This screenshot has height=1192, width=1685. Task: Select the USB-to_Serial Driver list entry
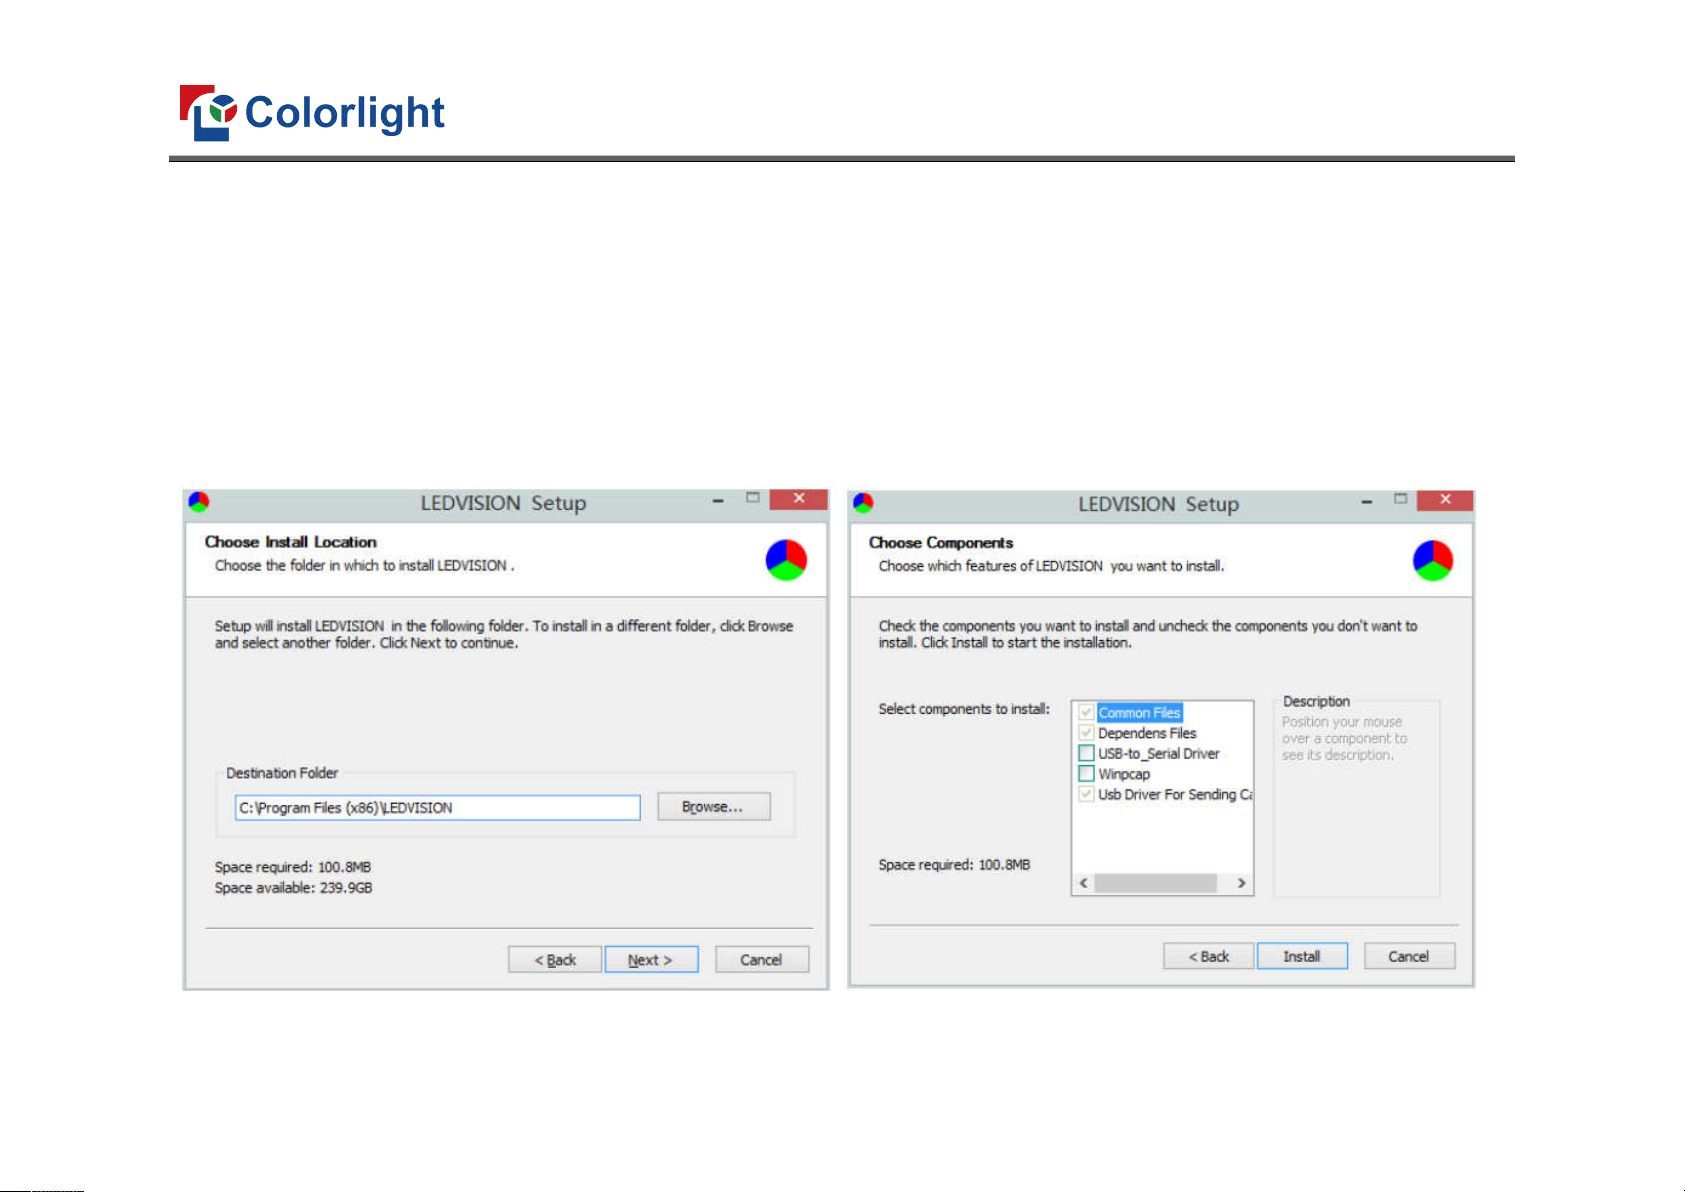tap(1159, 754)
